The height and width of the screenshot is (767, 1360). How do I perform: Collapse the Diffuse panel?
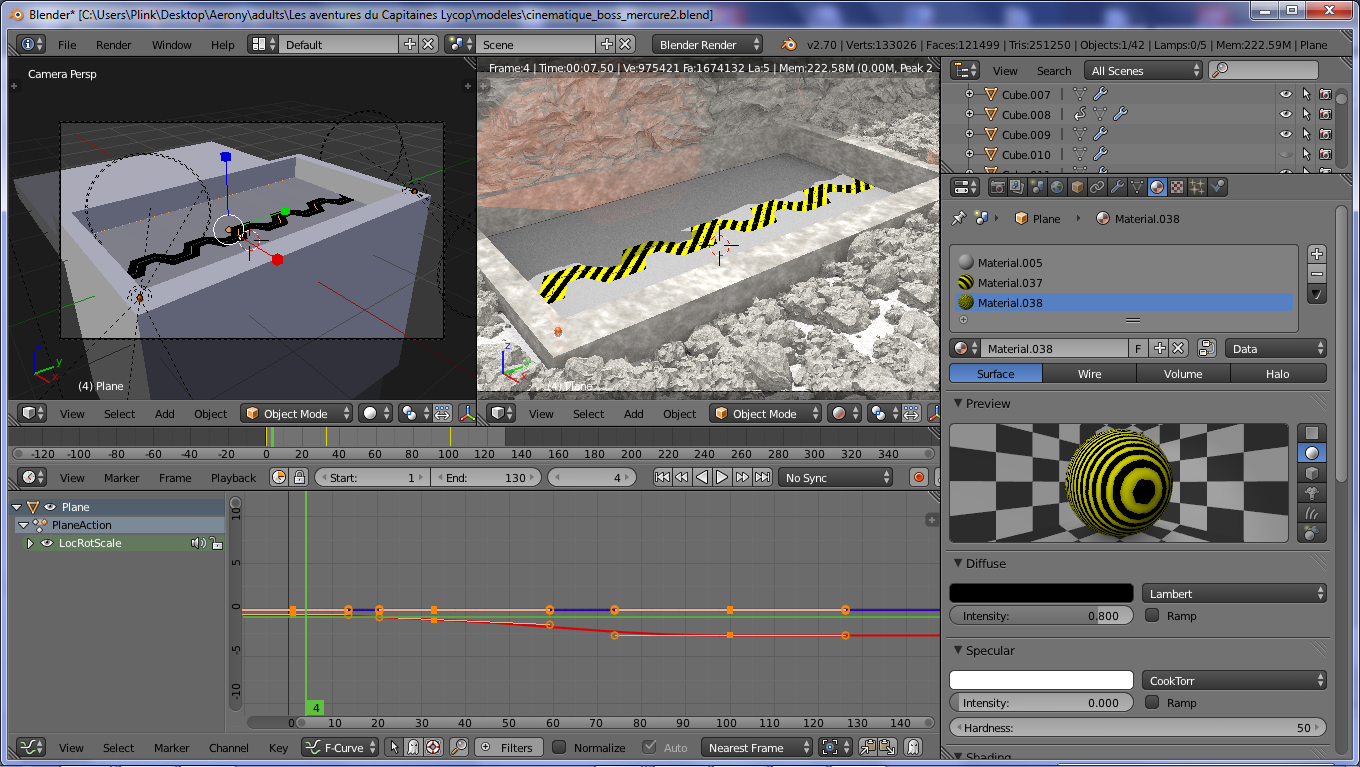click(958, 563)
